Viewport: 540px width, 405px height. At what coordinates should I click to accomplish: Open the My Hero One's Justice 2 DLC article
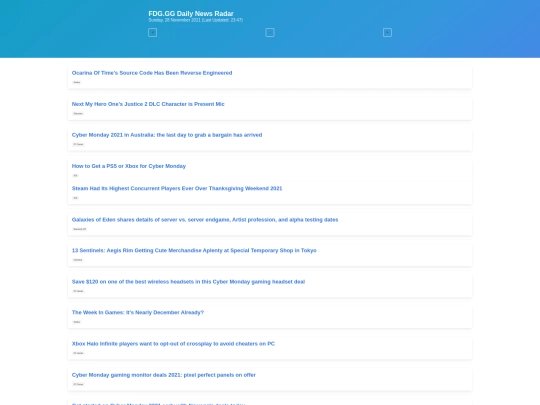(x=148, y=104)
